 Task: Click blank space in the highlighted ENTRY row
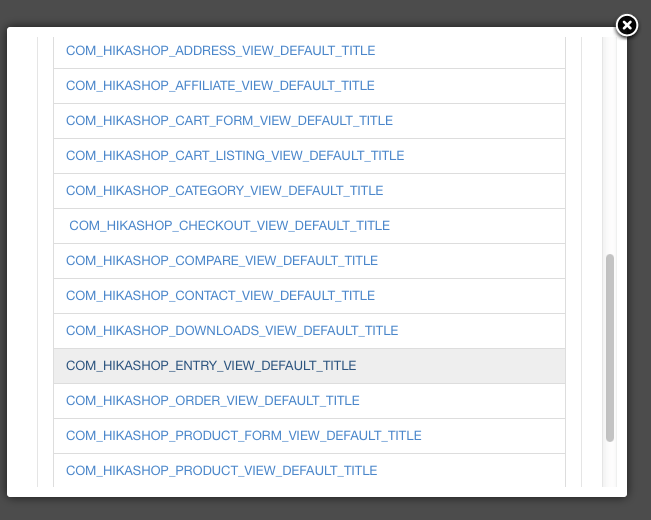(x=460, y=366)
